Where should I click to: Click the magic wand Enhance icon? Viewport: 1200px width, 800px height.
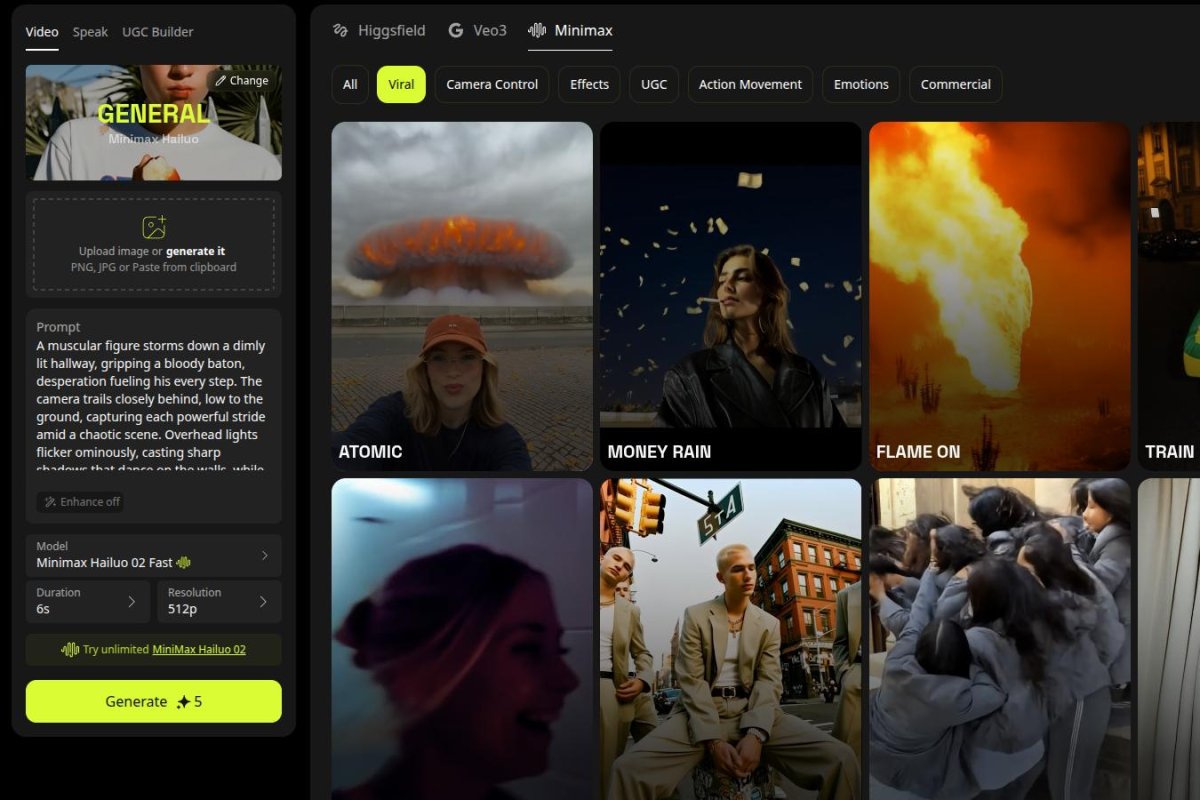tap(49, 502)
